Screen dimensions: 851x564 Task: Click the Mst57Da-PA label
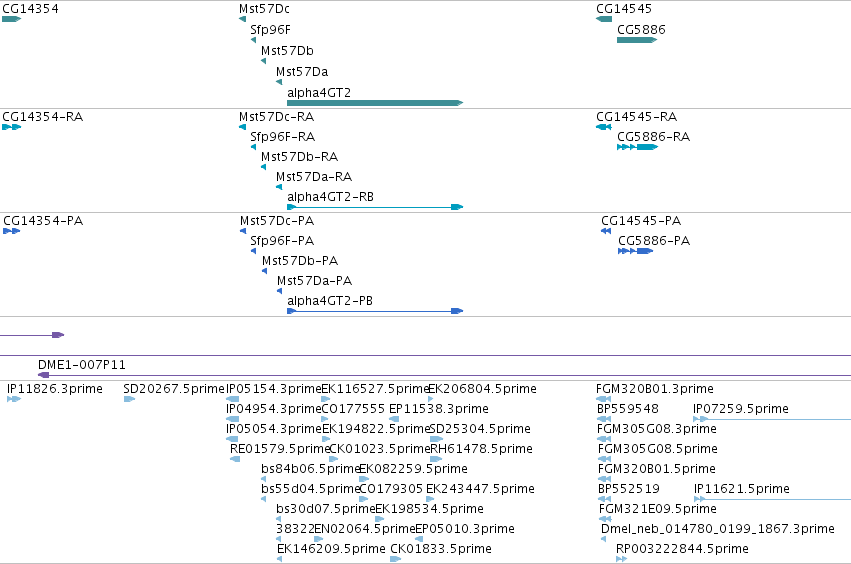click(314, 281)
